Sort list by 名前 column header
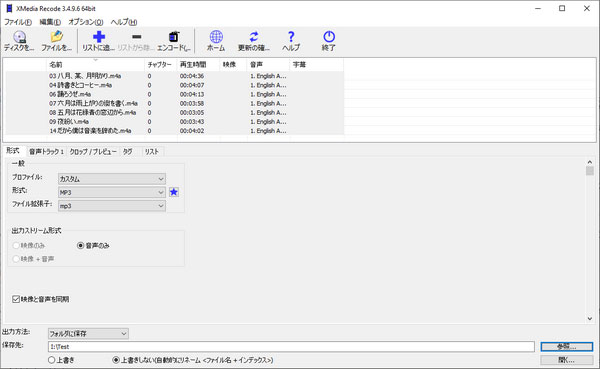Viewport: 600px width, 369px height. coord(95,65)
